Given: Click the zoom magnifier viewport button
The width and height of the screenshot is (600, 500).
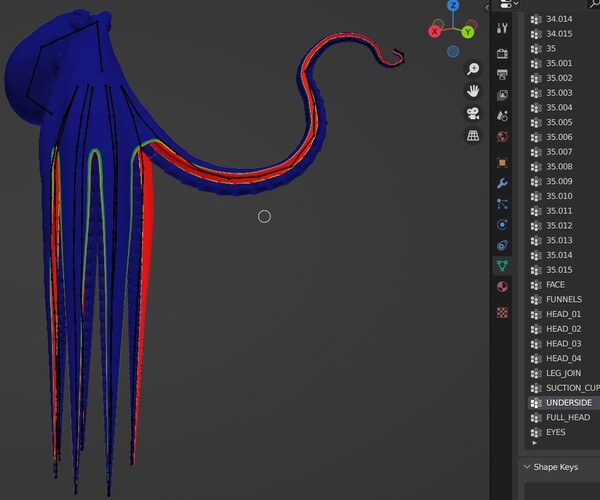Looking at the screenshot, I should click(472, 69).
